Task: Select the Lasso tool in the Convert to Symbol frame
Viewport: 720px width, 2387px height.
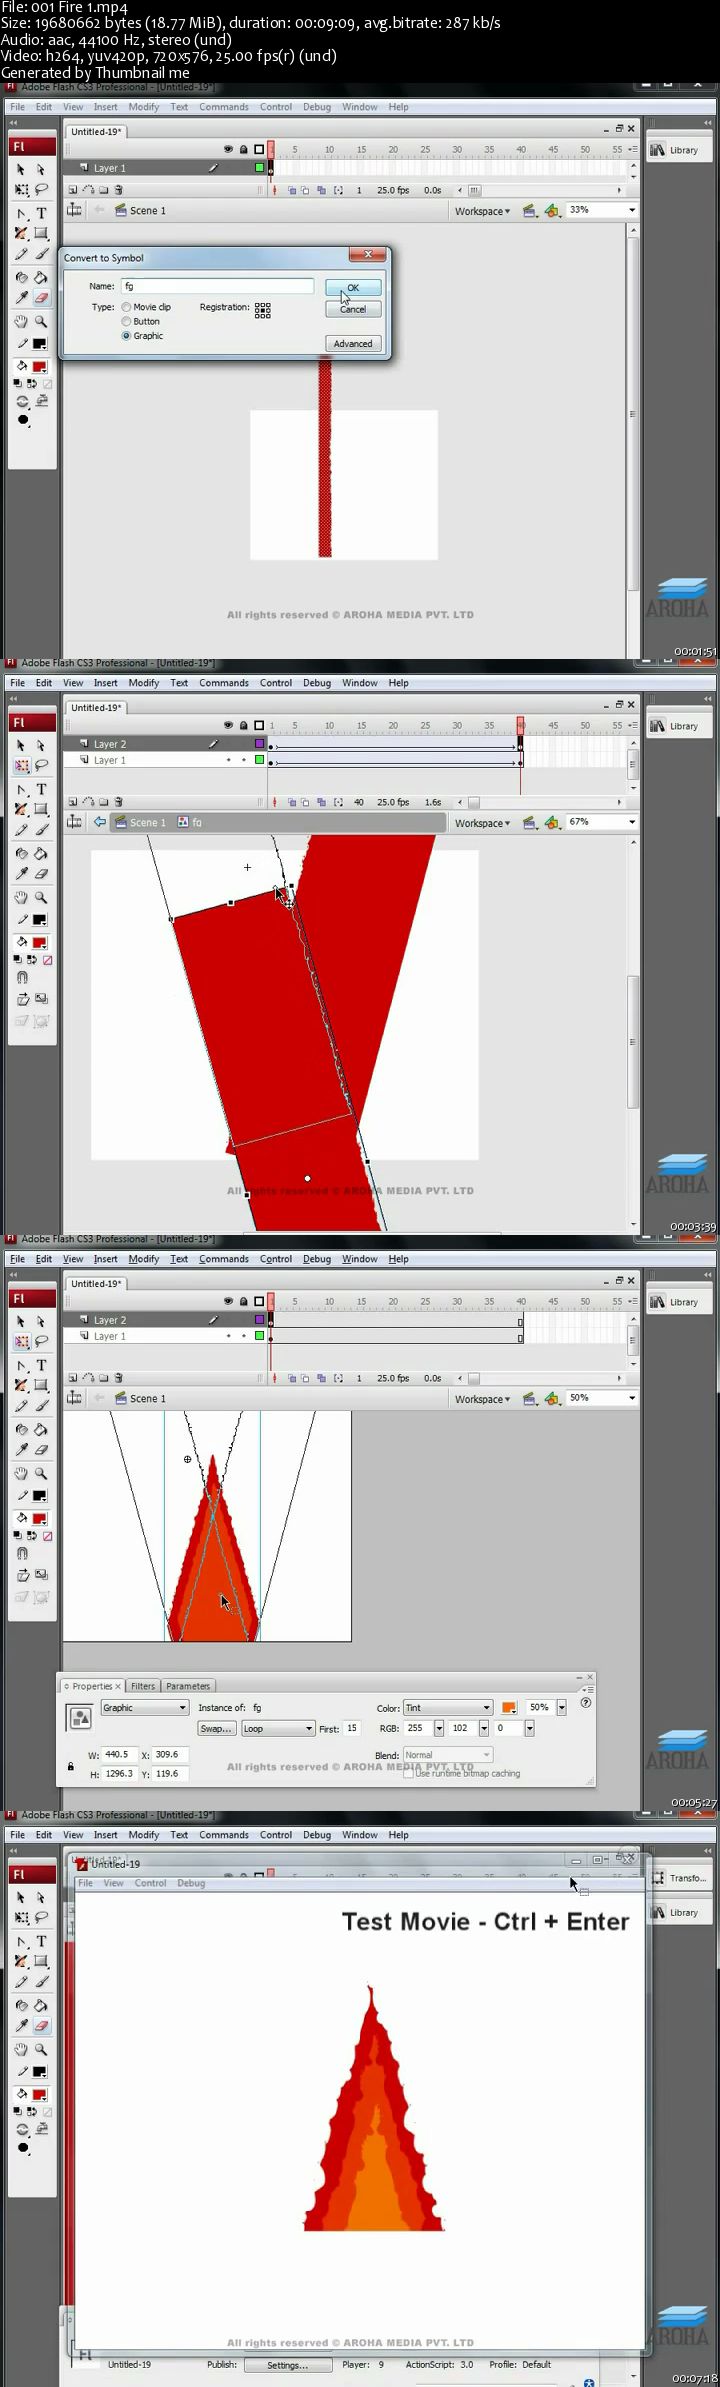Action: coord(41,189)
